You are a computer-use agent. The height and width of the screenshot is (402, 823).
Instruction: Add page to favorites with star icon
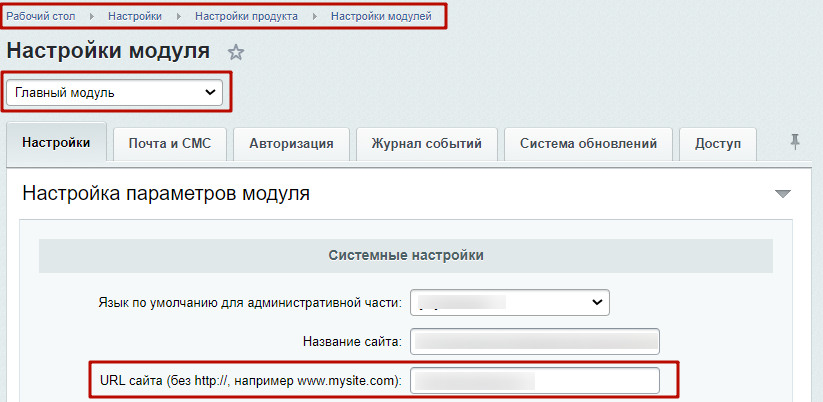(x=236, y=52)
